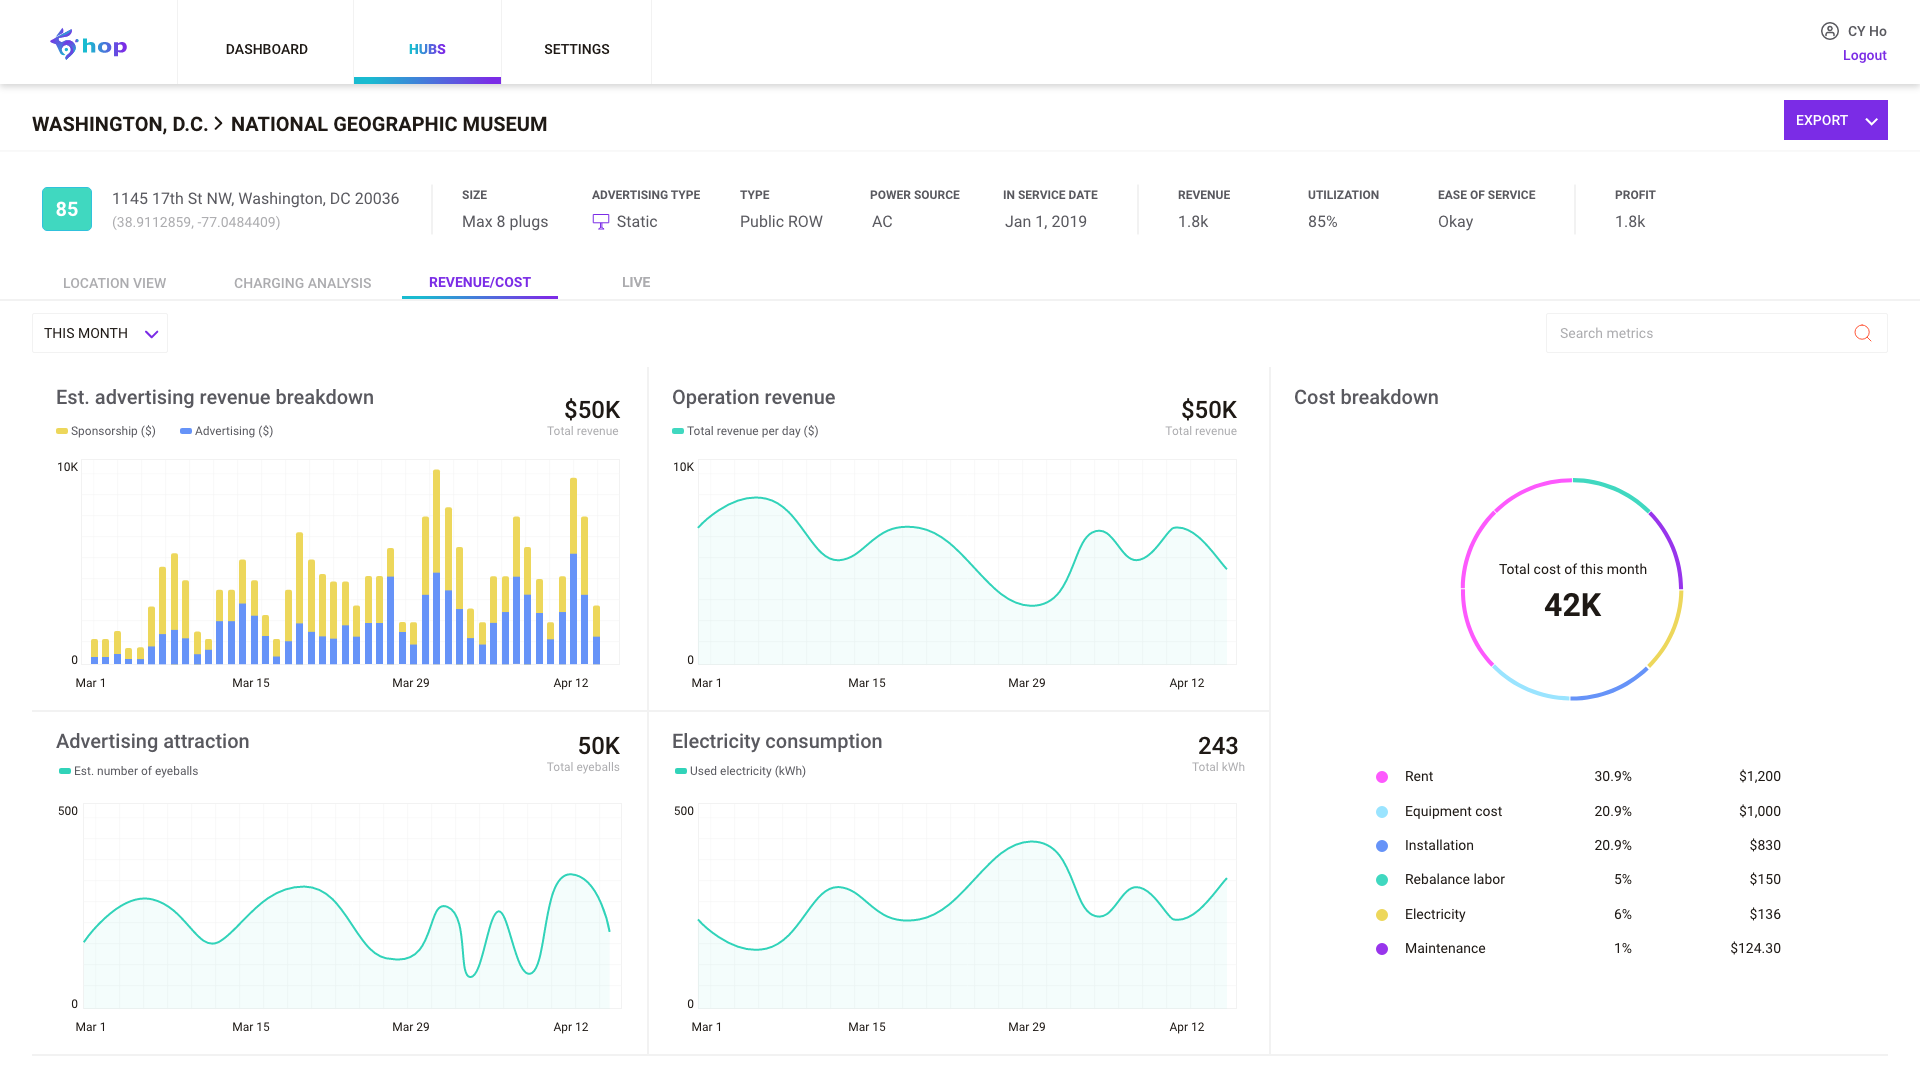Image resolution: width=1920 pixels, height=1080 pixels.
Task: Click the CY Ho username
Action: tap(1867, 31)
